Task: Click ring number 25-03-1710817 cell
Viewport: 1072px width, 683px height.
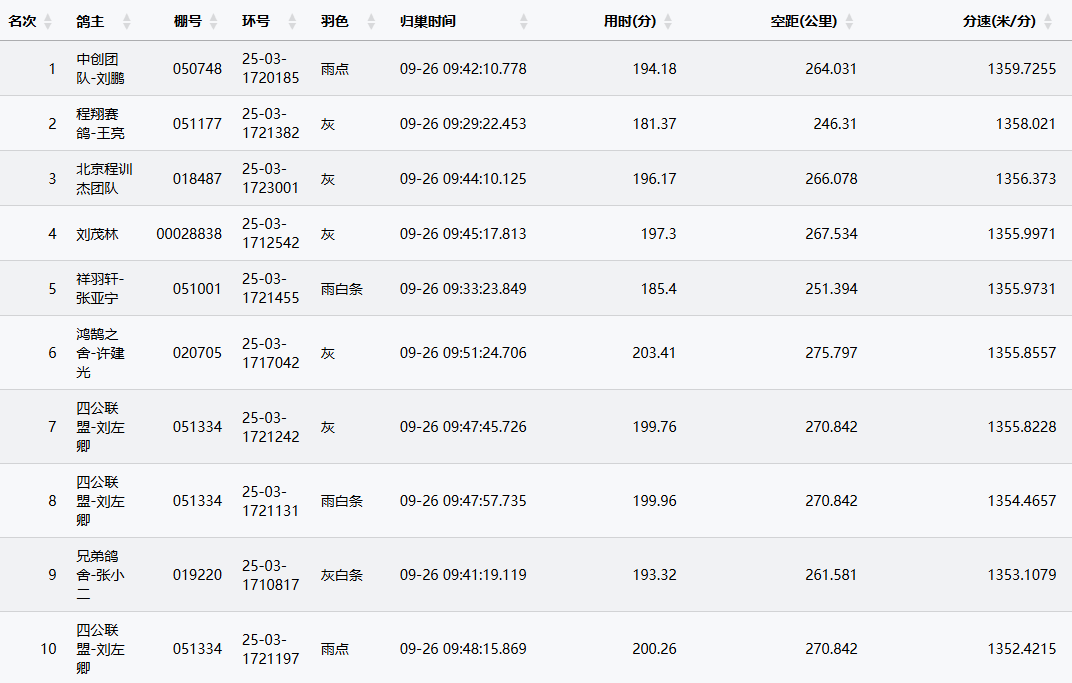Action: tap(270, 575)
